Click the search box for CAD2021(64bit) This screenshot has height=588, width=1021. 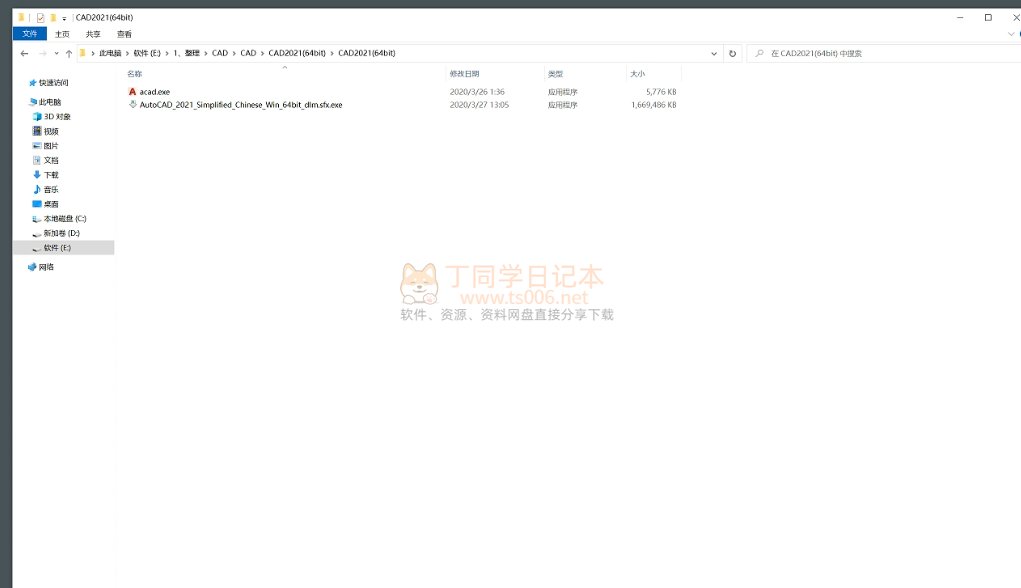pyautogui.click(x=886, y=53)
